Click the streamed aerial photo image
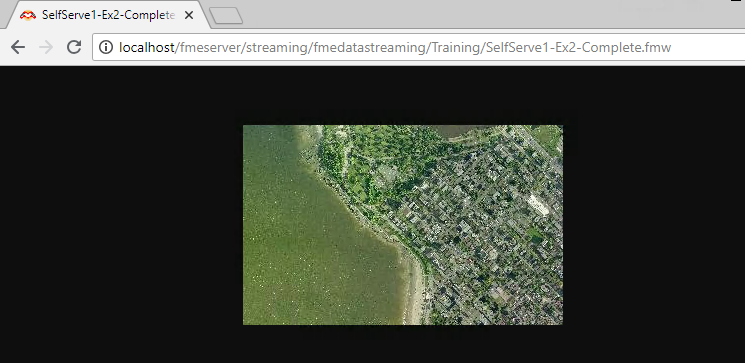The image size is (745, 363). [402, 225]
